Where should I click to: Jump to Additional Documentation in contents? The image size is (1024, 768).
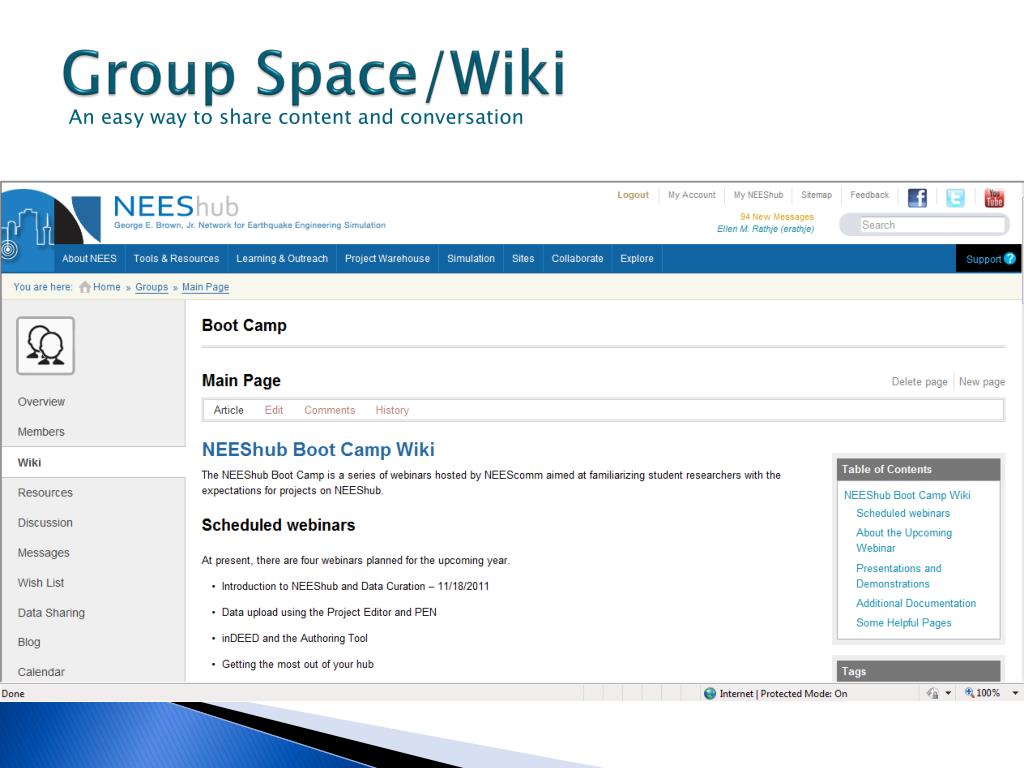(916, 603)
